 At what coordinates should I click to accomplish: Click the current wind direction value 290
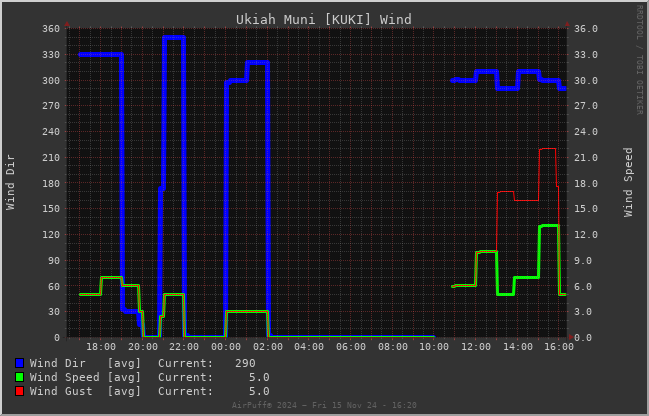coord(245,363)
